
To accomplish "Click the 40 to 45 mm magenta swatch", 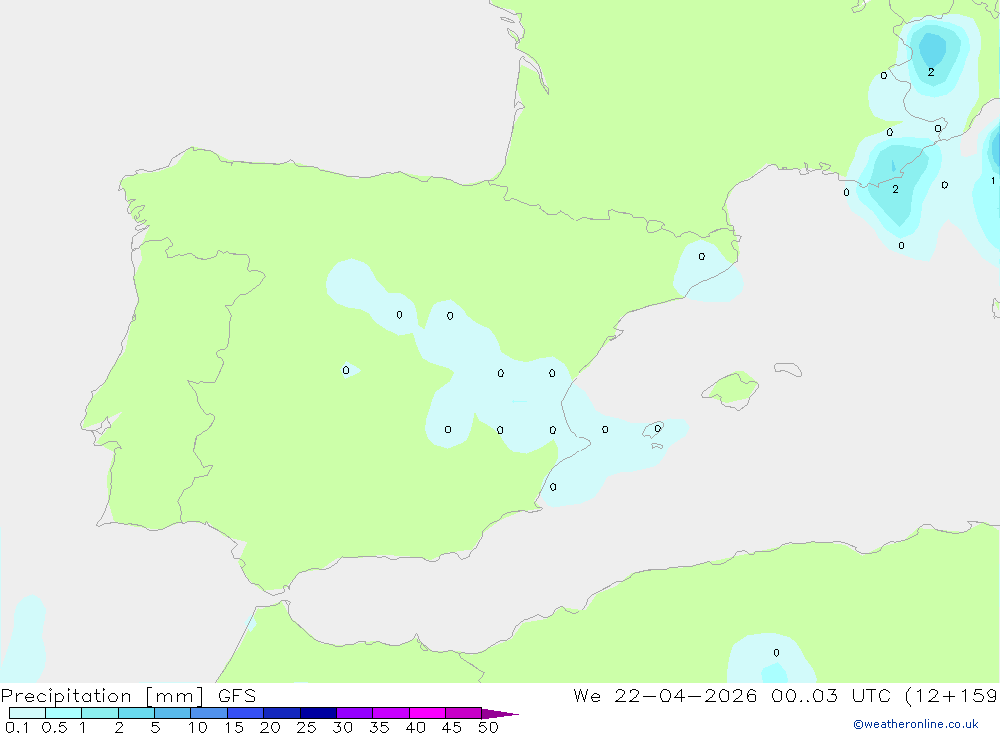I will [x=427, y=713].
